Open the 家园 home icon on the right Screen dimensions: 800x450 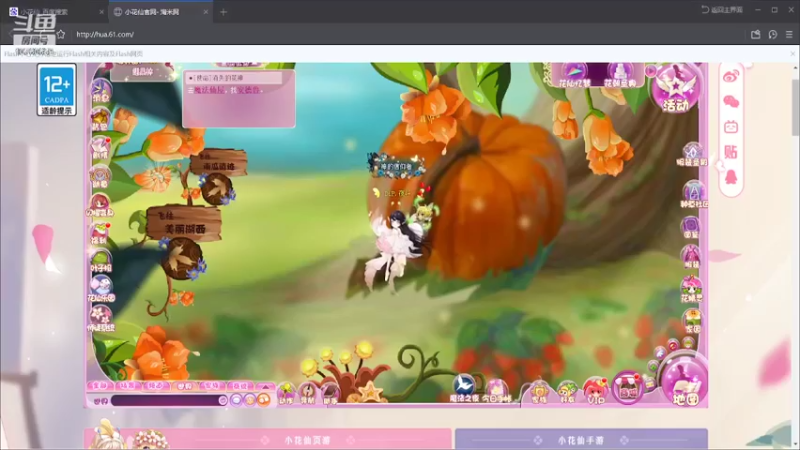pos(692,321)
